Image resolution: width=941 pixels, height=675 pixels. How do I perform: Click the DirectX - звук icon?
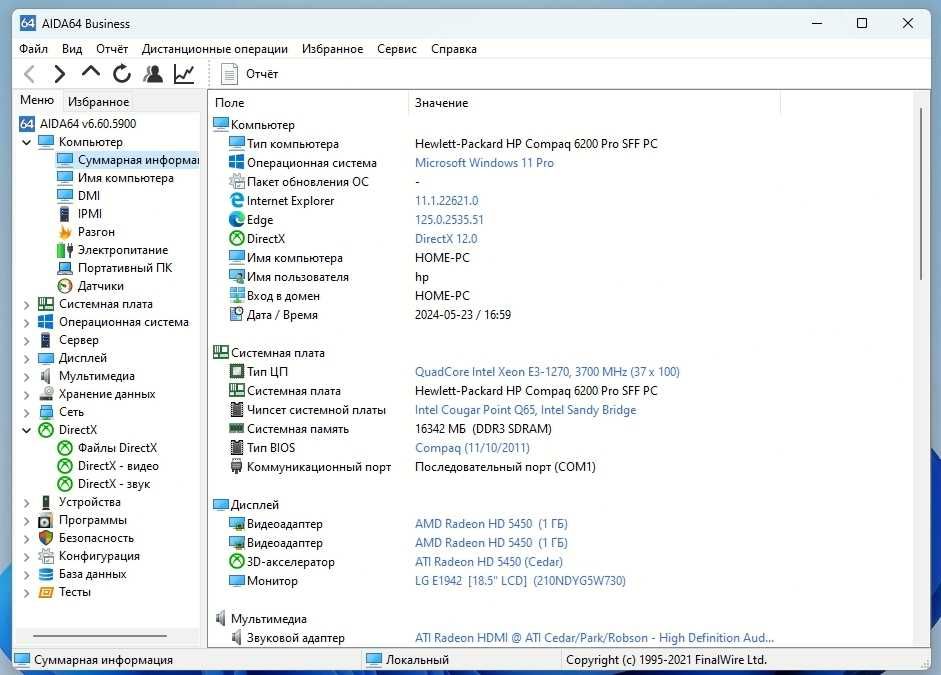pyautogui.click(x=65, y=484)
